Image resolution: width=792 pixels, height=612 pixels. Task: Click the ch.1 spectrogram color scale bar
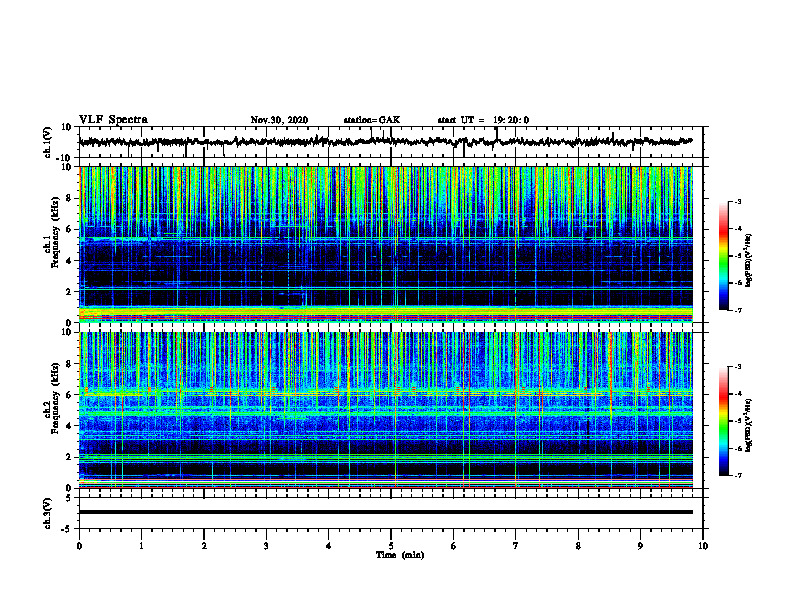point(724,256)
